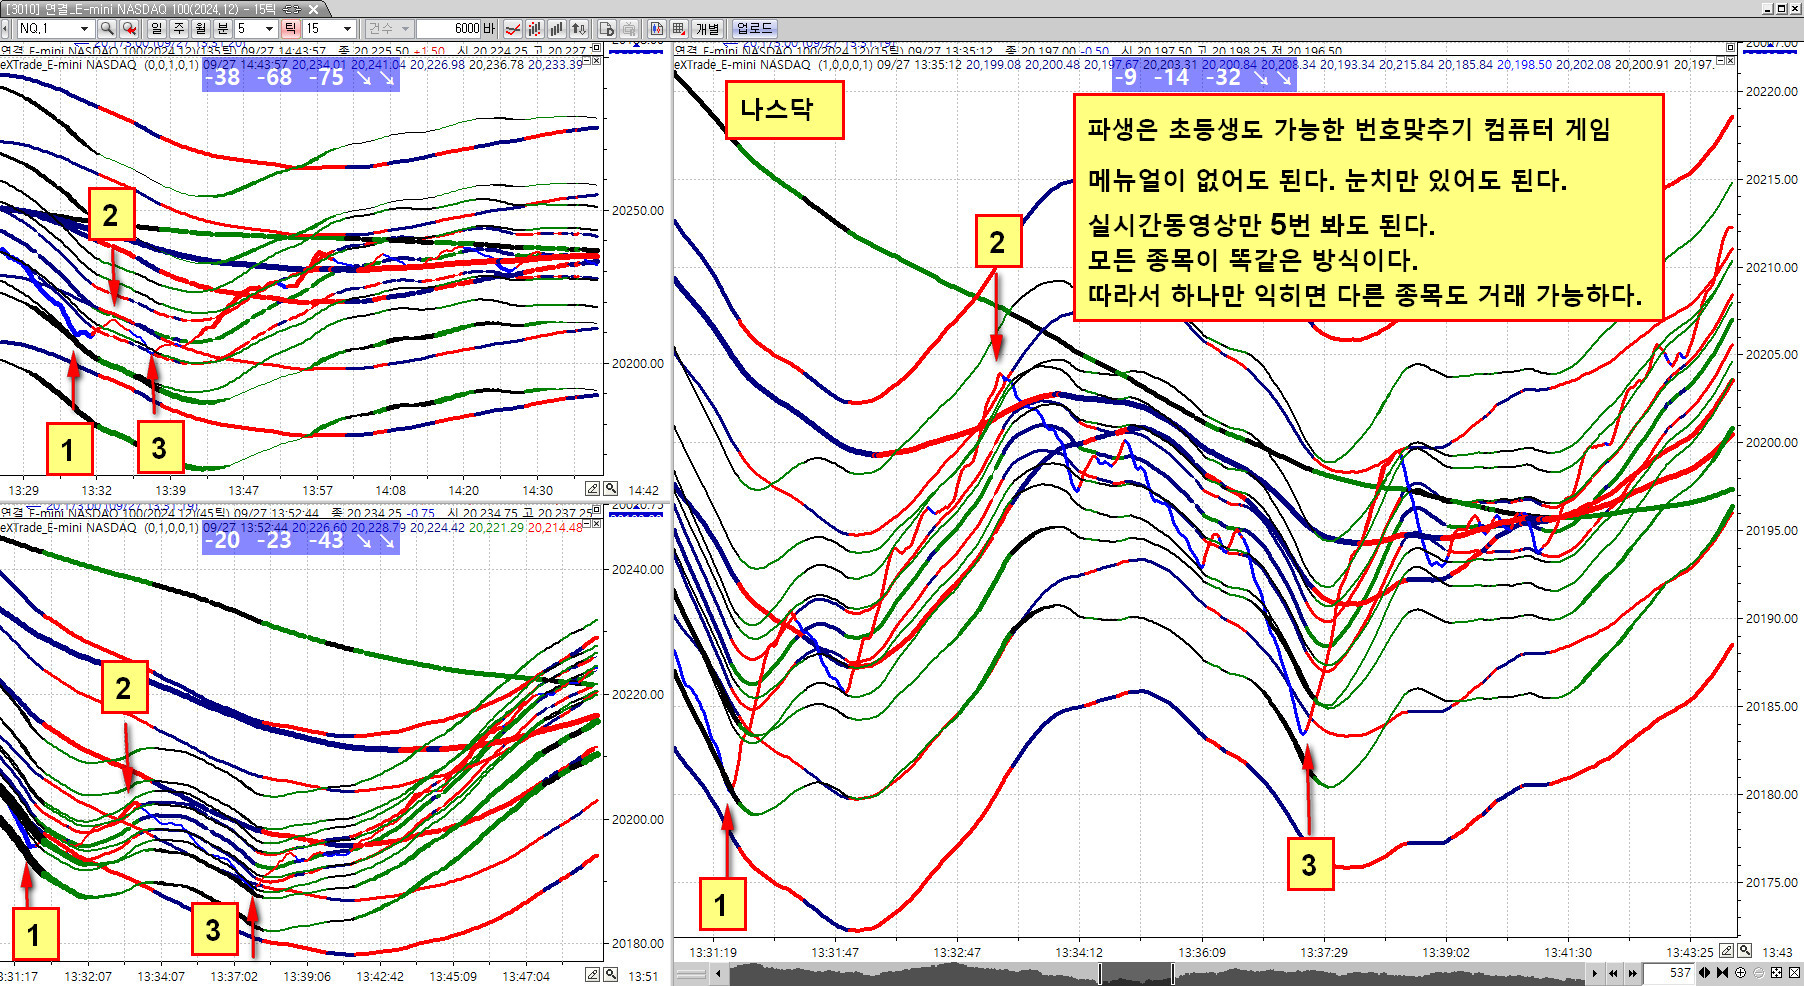Click the crossed box icon at bottom right
This screenshot has width=1804, height=986.
1794,972
